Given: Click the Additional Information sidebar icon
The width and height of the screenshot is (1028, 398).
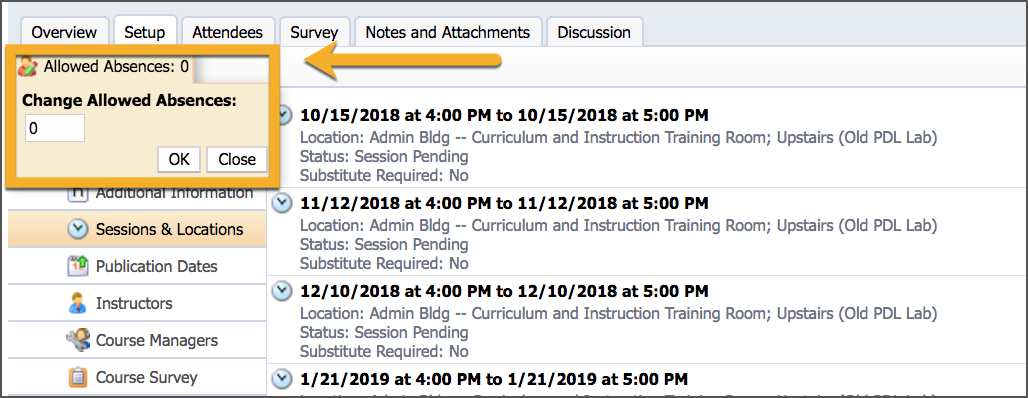Looking at the screenshot, I should click(78, 192).
